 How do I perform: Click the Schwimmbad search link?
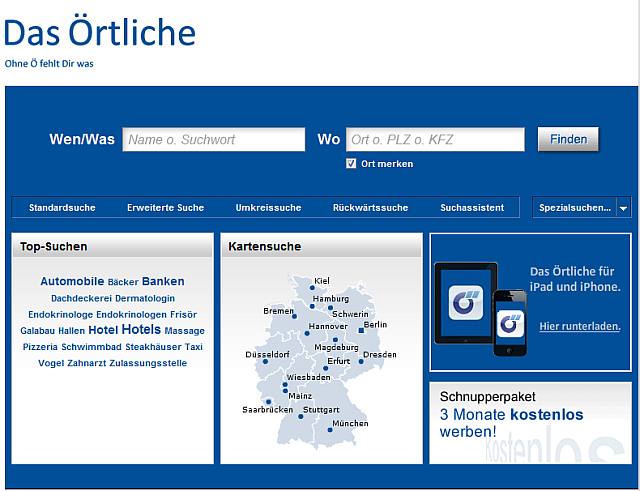(x=91, y=347)
